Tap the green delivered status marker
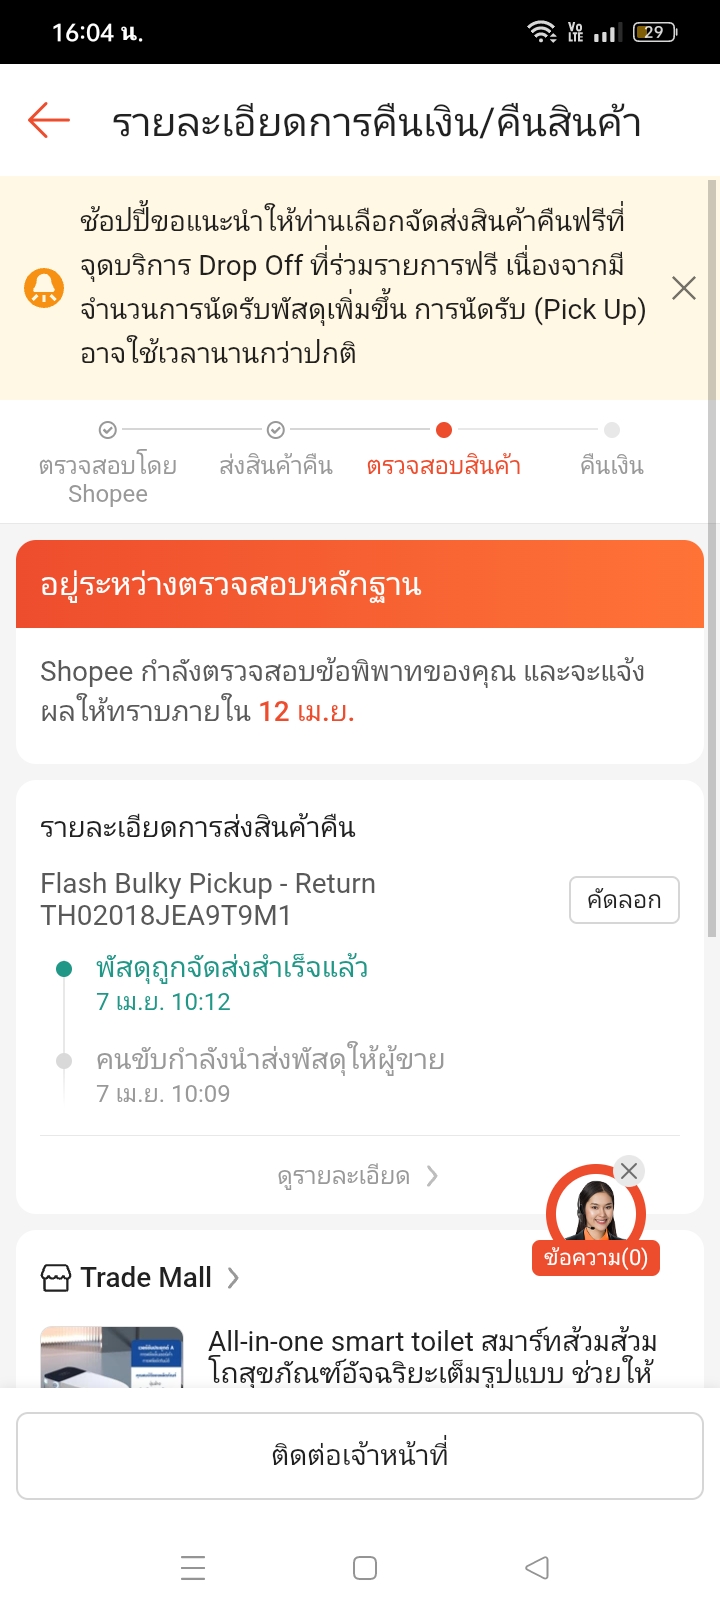The width and height of the screenshot is (720, 1612). click(x=64, y=968)
